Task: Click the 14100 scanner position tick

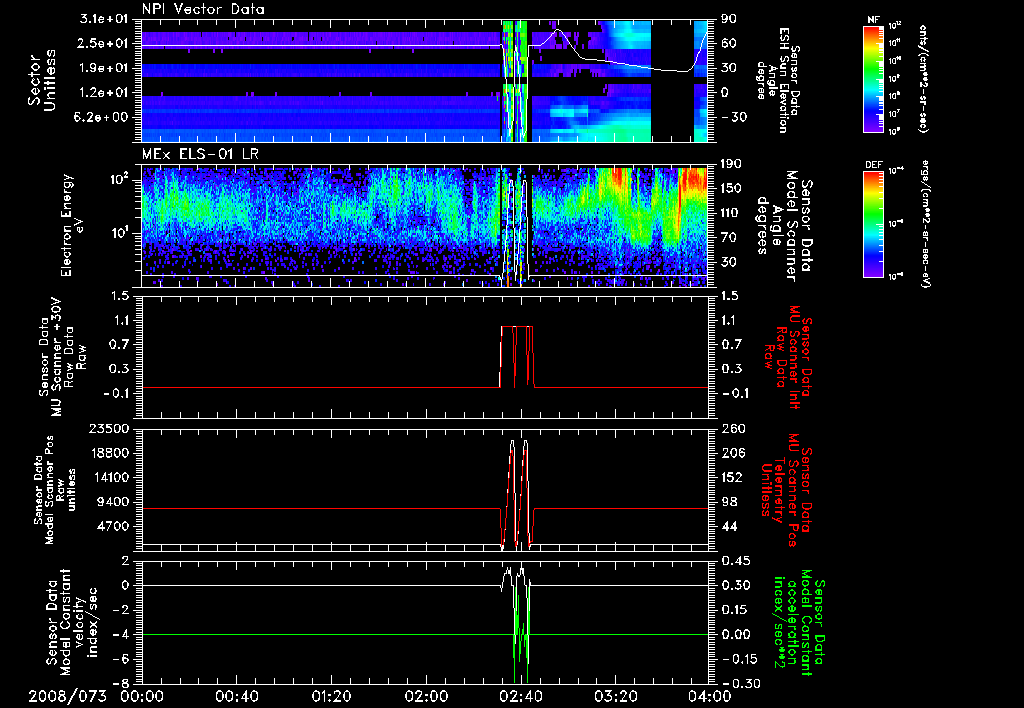Action: point(109,477)
